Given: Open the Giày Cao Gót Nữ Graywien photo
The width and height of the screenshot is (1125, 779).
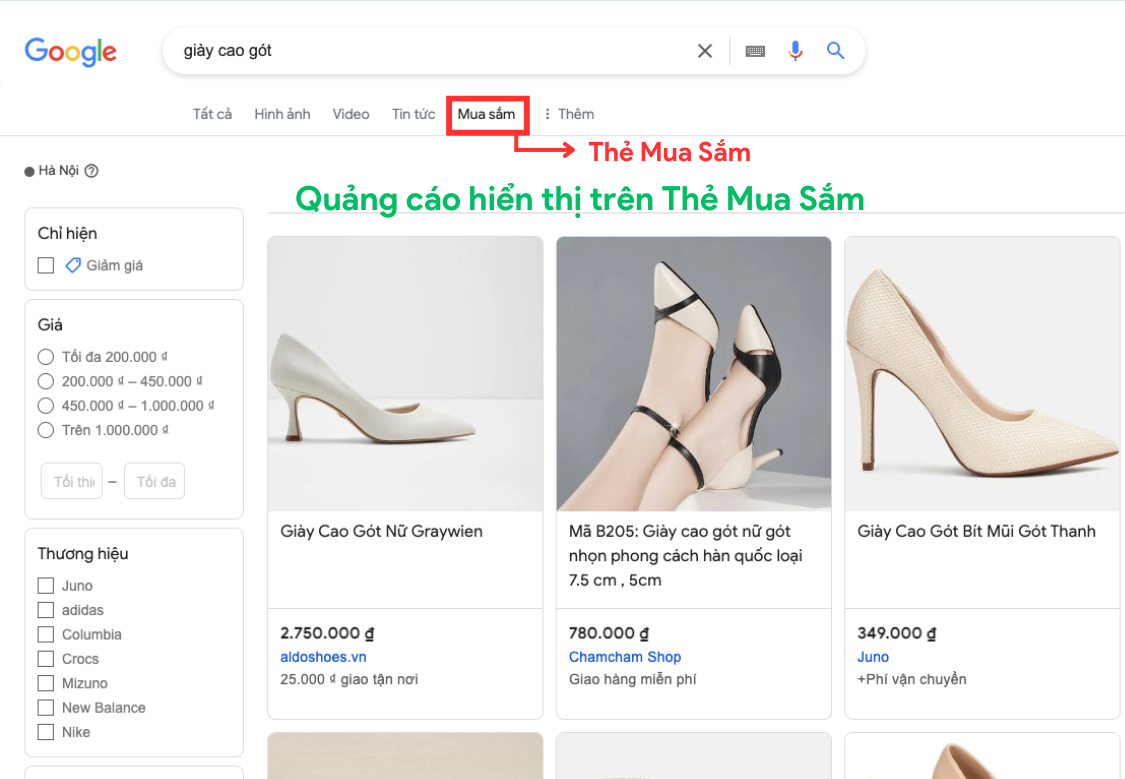Looking at the screenshot, I should tap(404, 373).
